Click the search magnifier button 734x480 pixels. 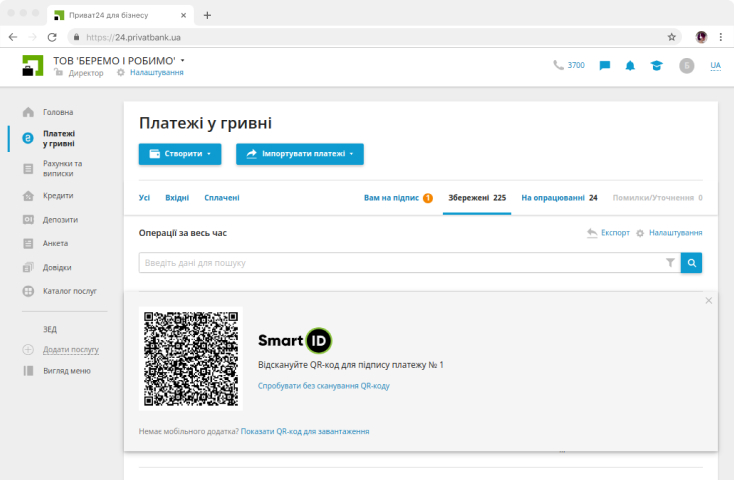pyautogui.click(x=691, y=263)
